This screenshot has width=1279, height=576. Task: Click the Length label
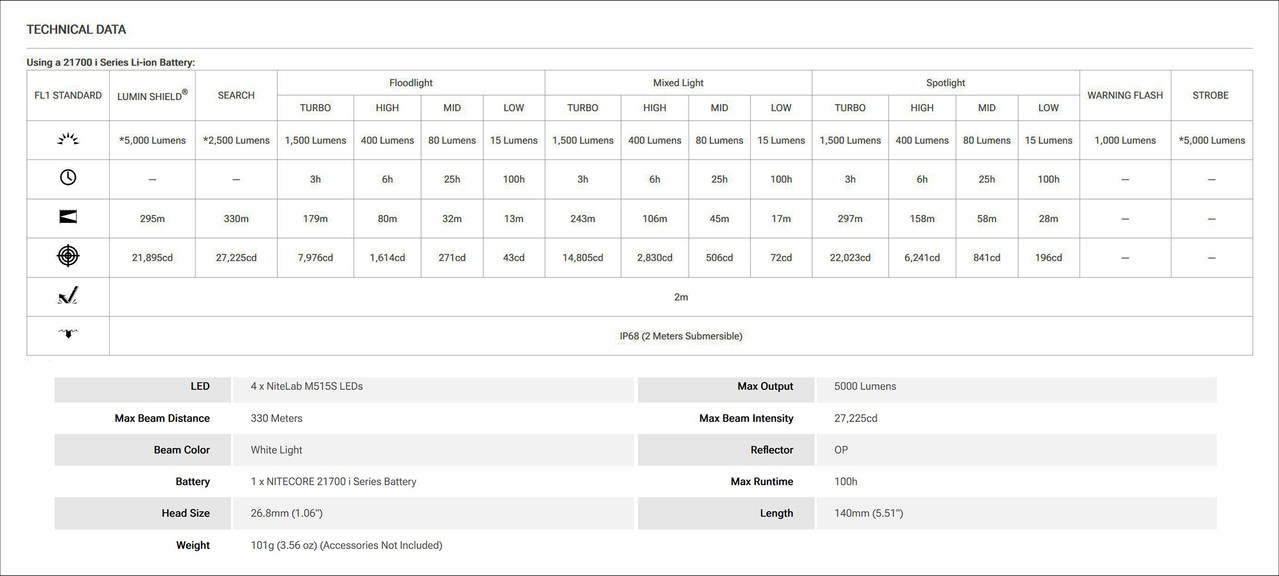point(776,513)
